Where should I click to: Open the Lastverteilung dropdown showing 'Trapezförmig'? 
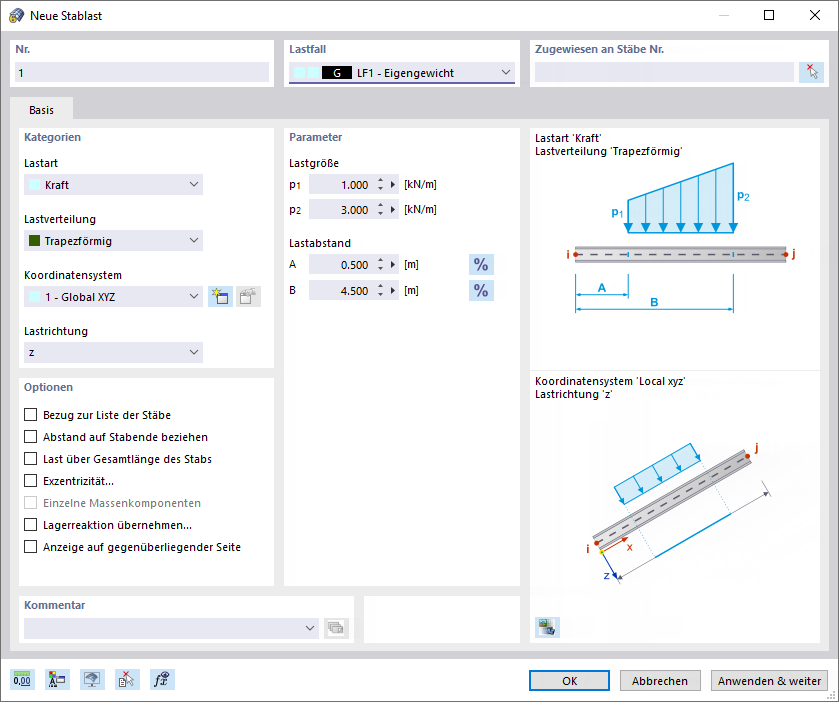[195, 240]
